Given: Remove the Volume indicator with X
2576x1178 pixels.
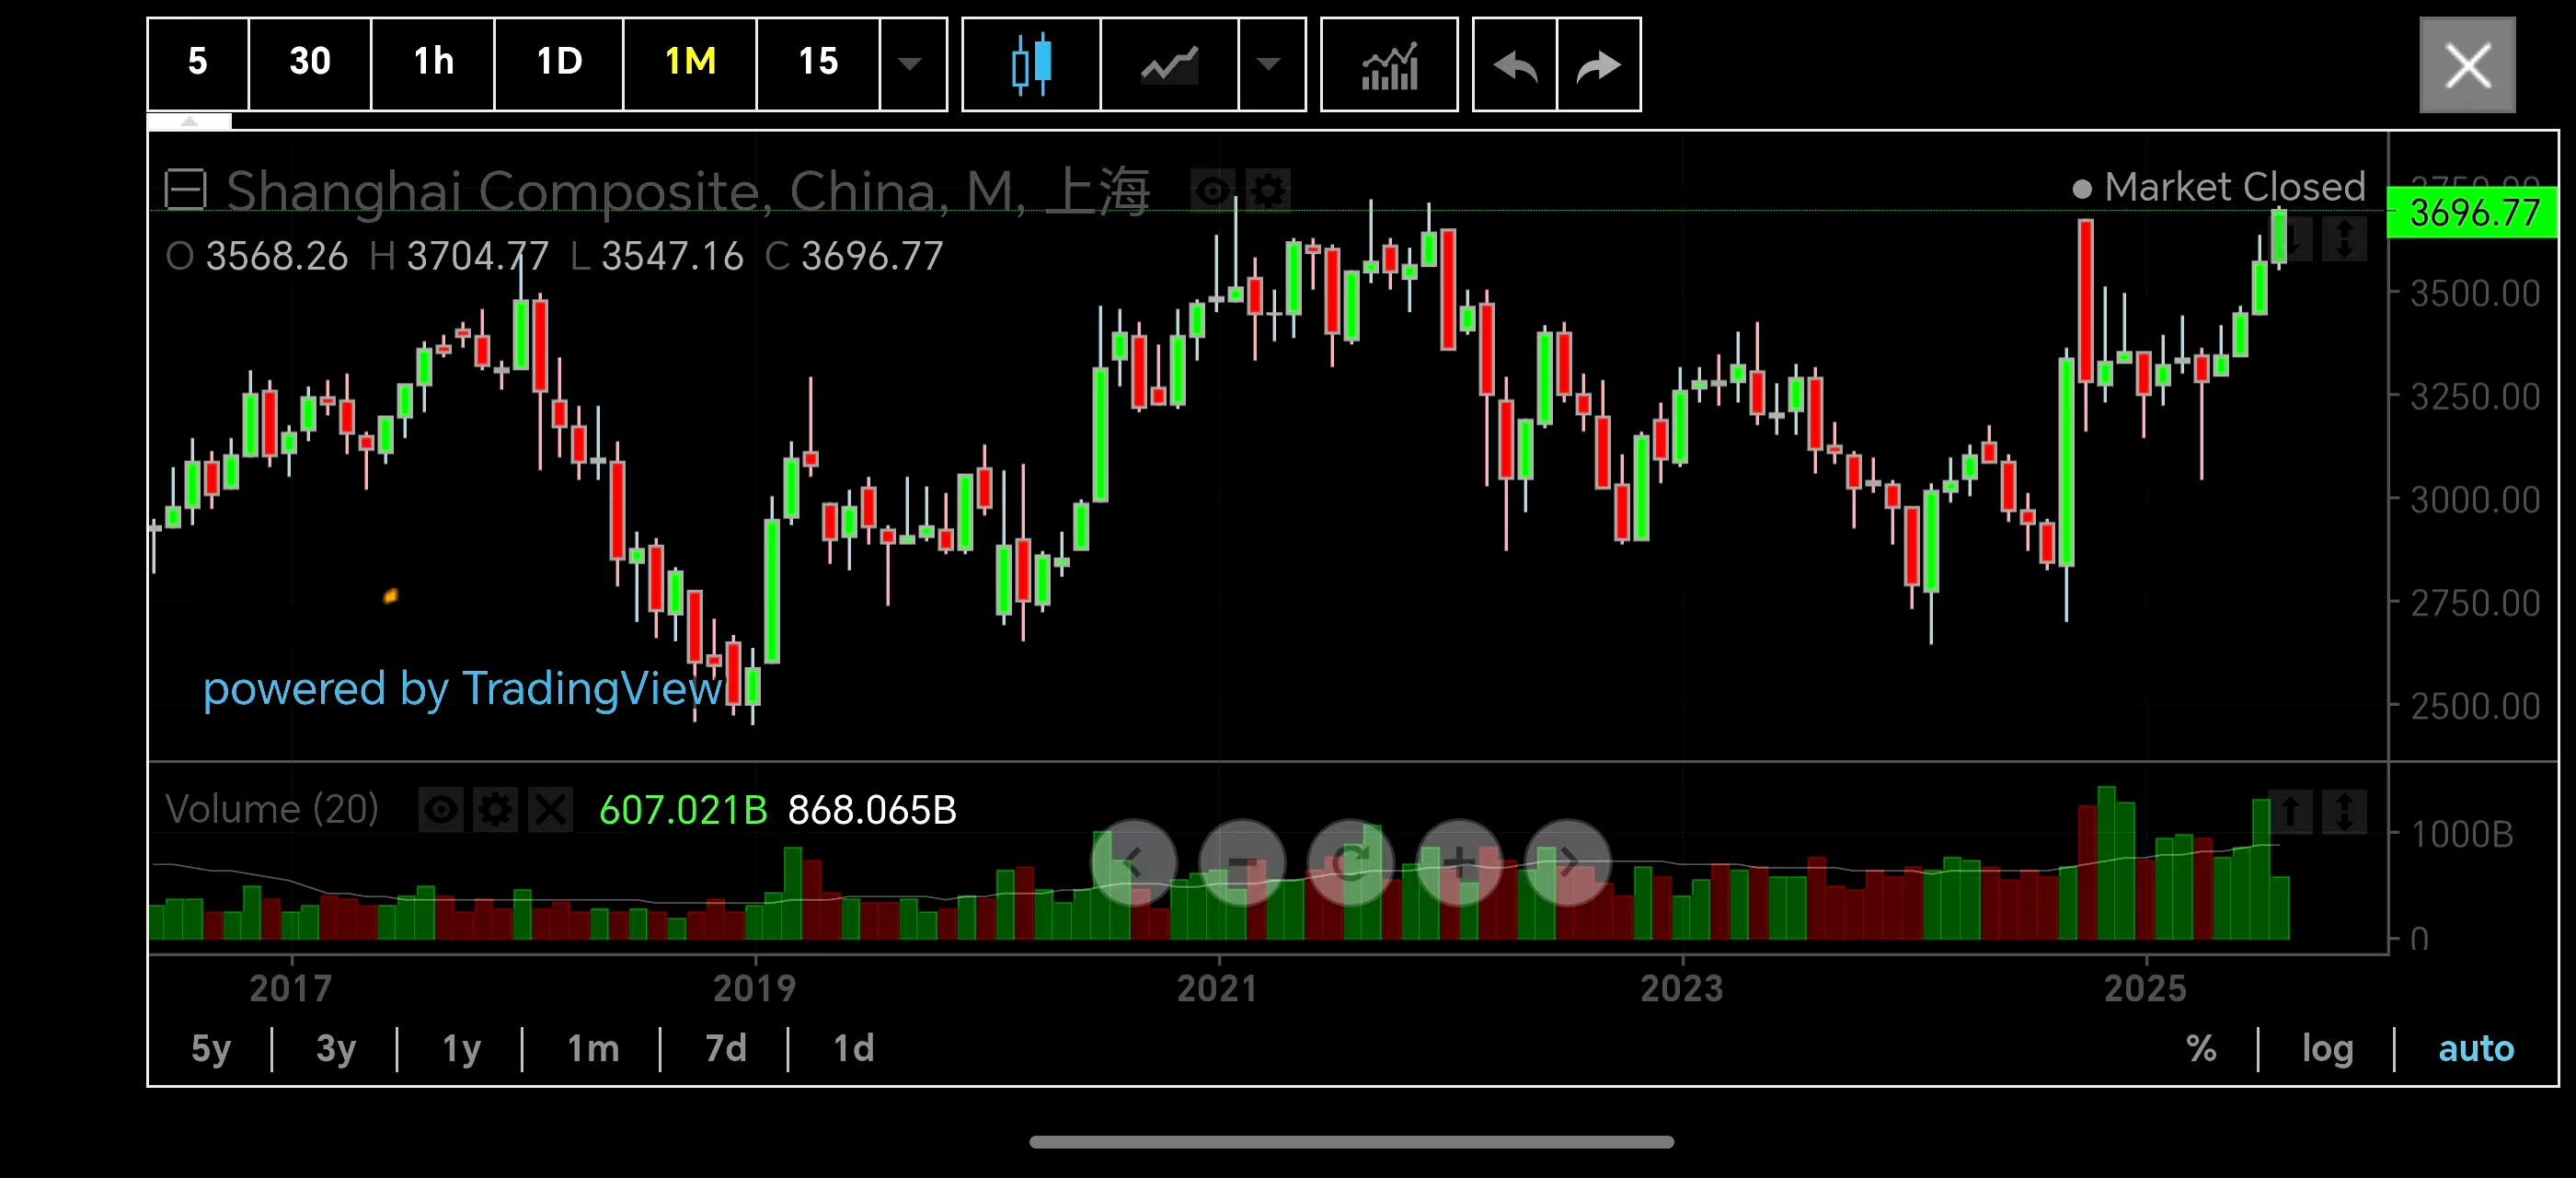Looking at the screenshot, I should 550,809.
